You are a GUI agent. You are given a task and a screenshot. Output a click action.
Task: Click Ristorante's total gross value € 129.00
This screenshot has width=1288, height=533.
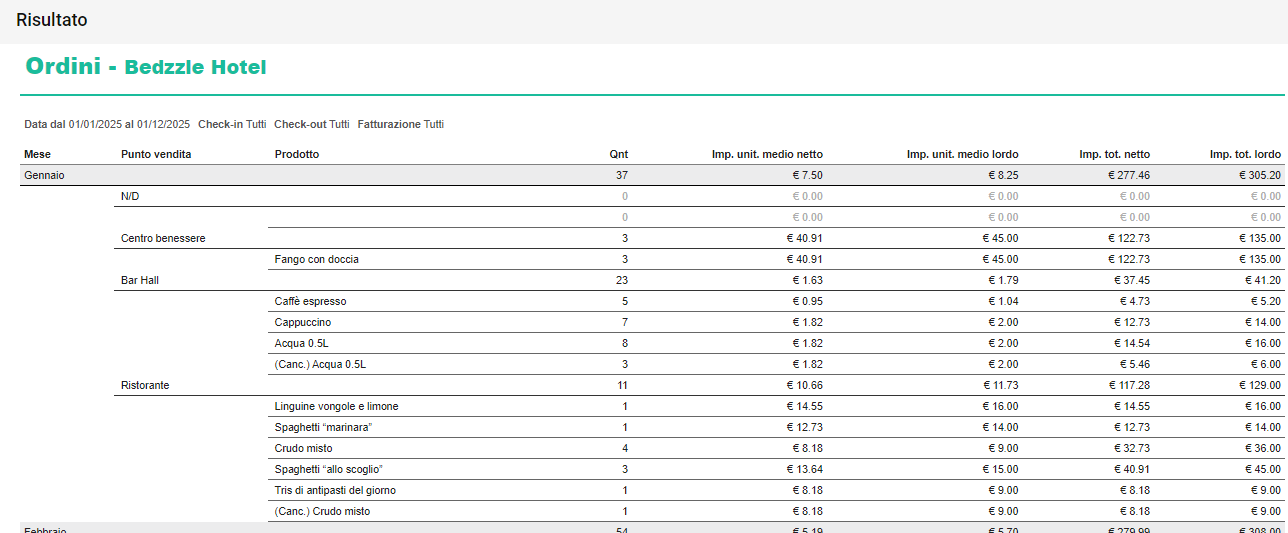pyautogui.click(x=1259, y=385)
